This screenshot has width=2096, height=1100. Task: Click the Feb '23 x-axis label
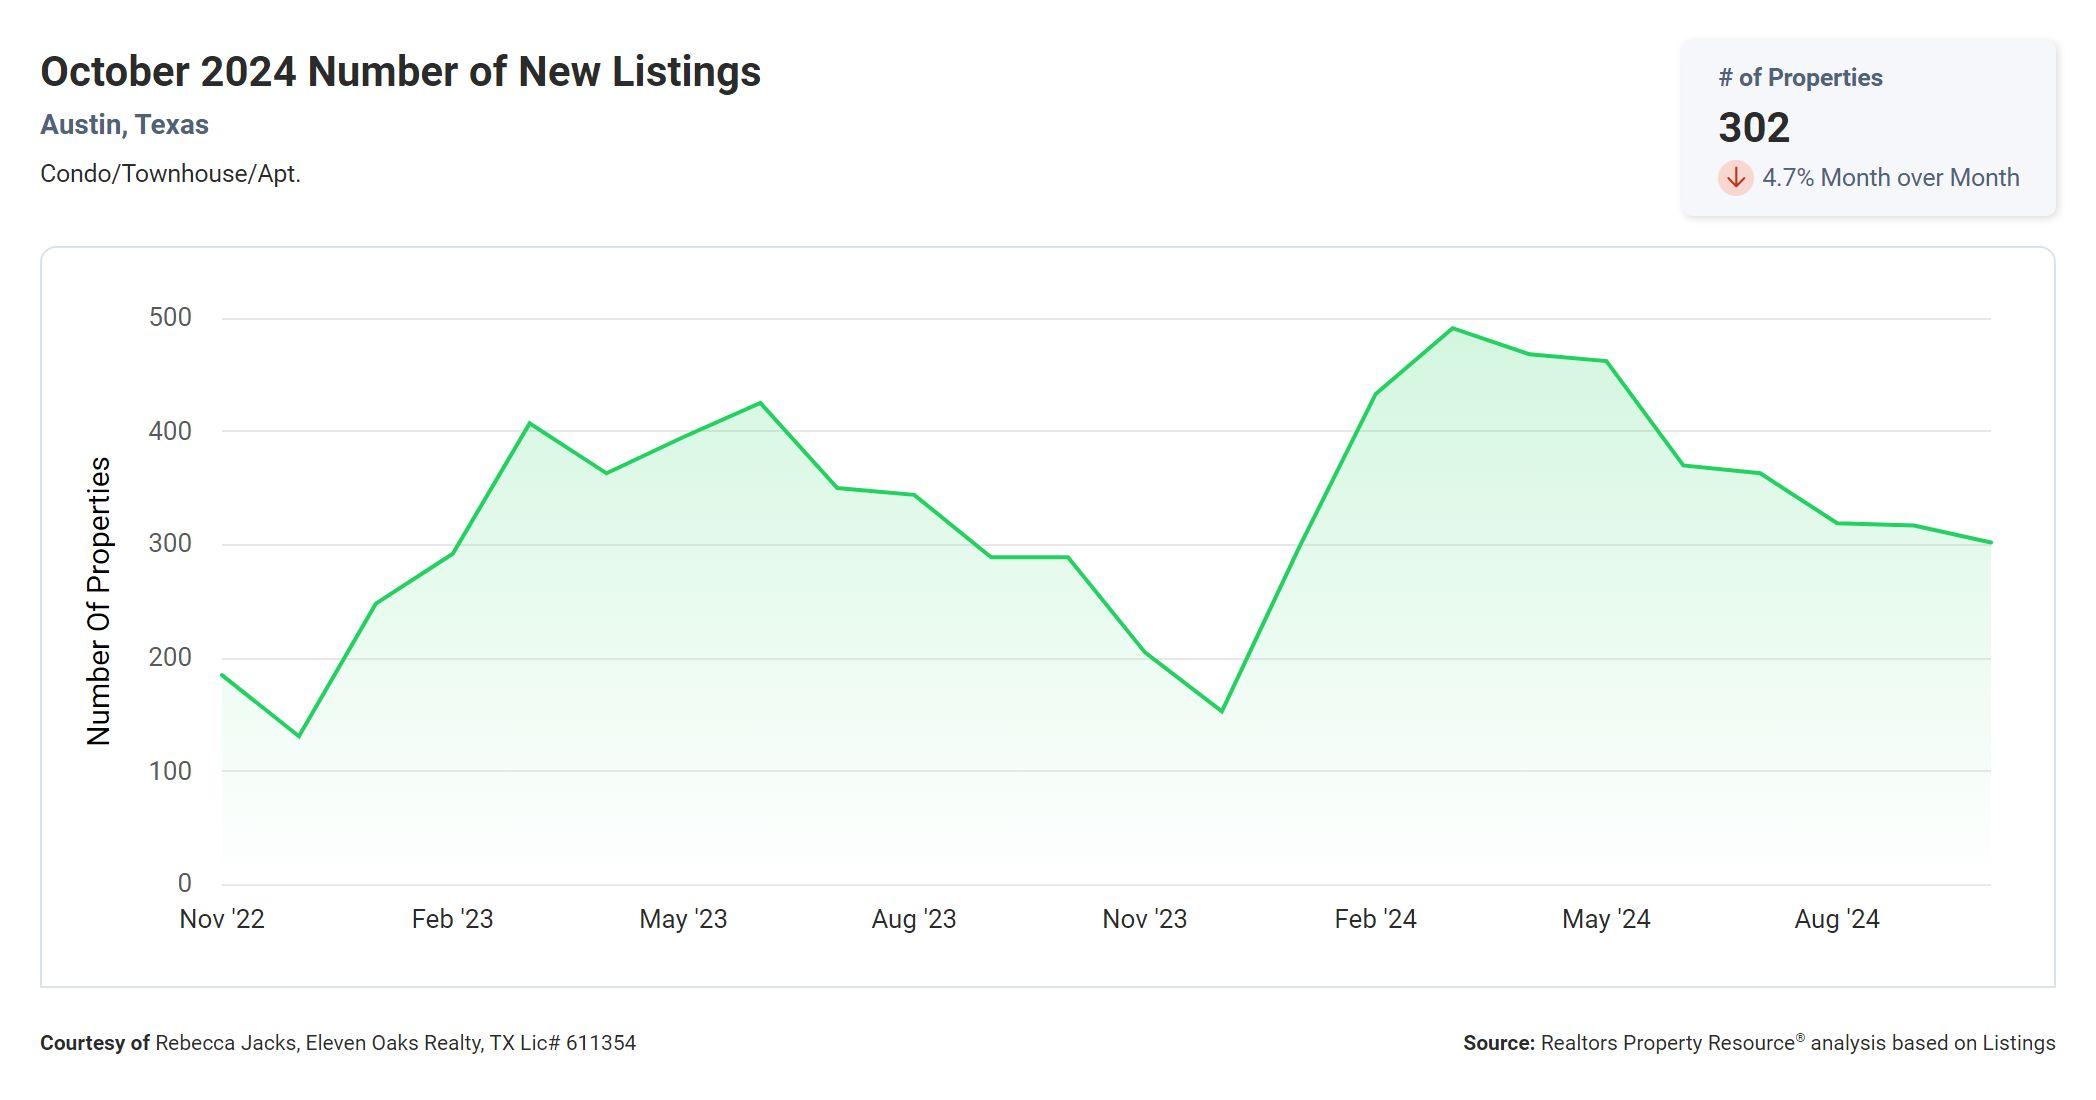(452, 919)
